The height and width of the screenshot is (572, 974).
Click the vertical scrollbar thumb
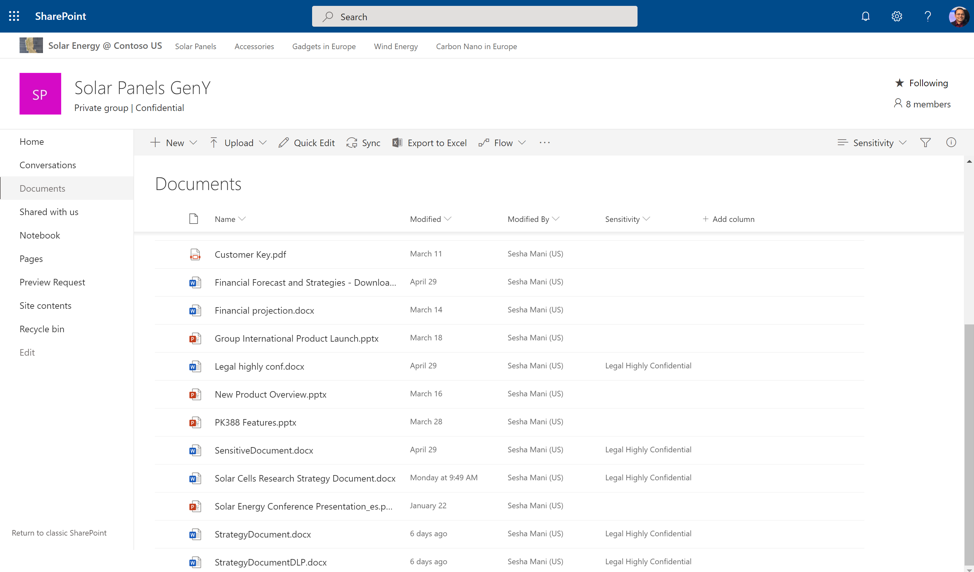coord(969,444)
